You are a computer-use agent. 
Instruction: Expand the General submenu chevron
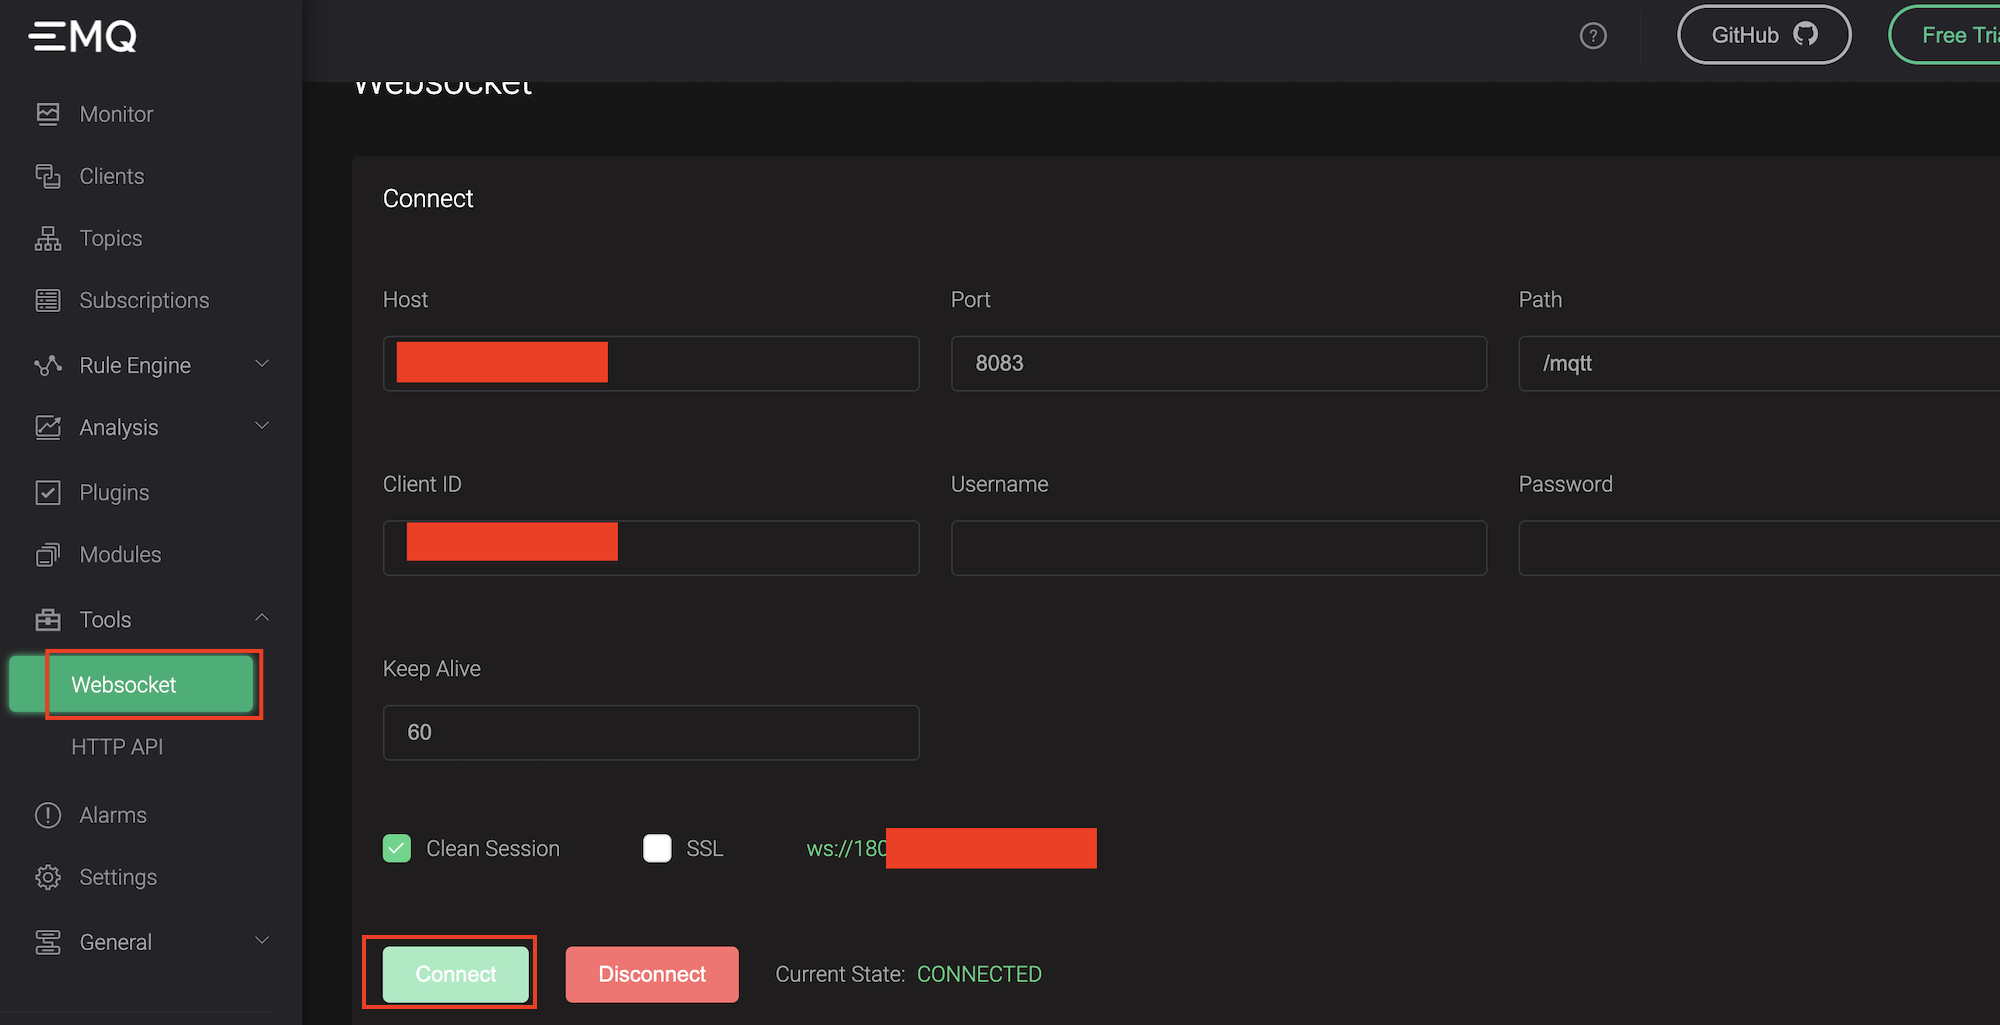click(262, 941)
